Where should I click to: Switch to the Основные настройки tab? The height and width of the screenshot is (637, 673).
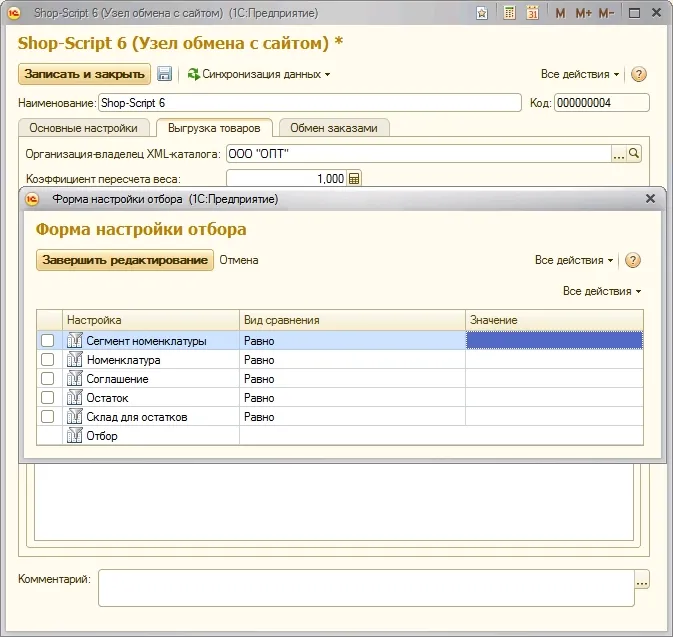click(x=84, y=128)
